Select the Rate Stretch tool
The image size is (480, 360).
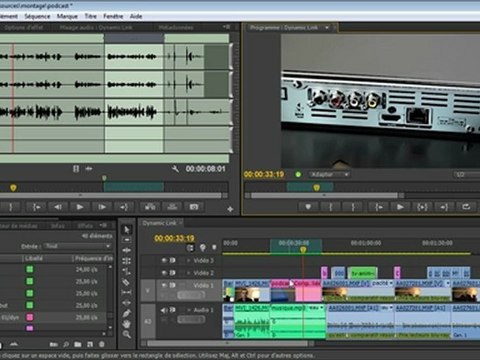(127, 271)
